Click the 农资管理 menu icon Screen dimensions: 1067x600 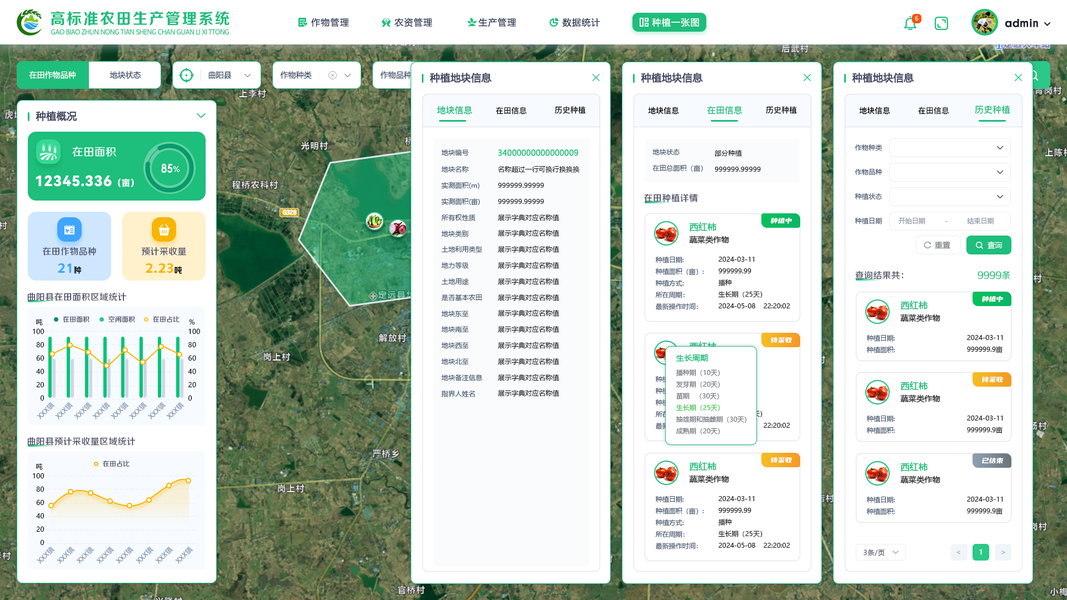tap(386, 22)
